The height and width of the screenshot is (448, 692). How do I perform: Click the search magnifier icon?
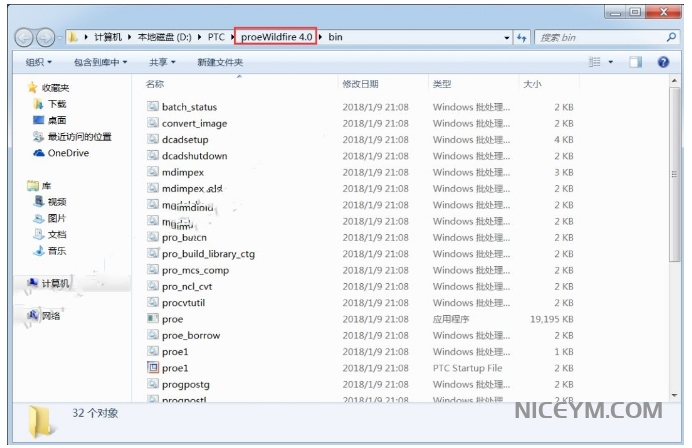click(671, 38)
